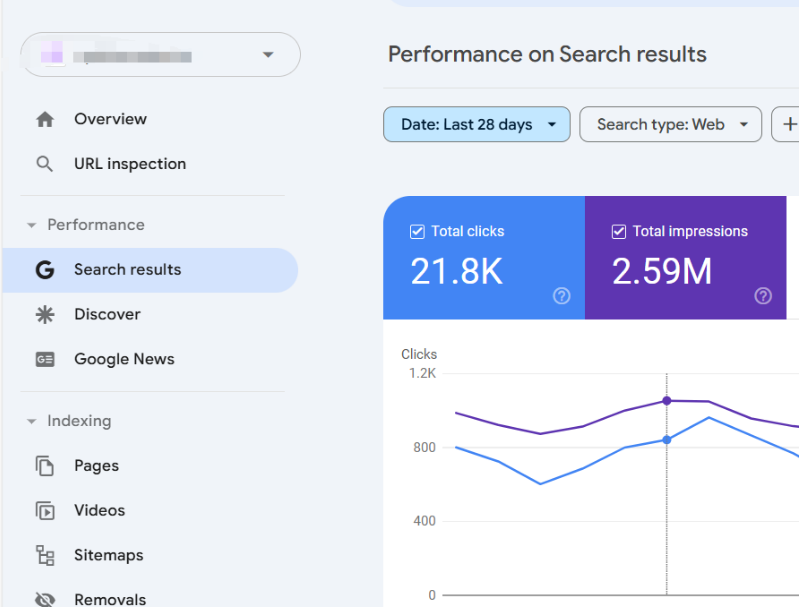Viewport: 805px width, 607px height.
Task: Click the URL inspection magnifier icon
Action: tap(45, 164)
